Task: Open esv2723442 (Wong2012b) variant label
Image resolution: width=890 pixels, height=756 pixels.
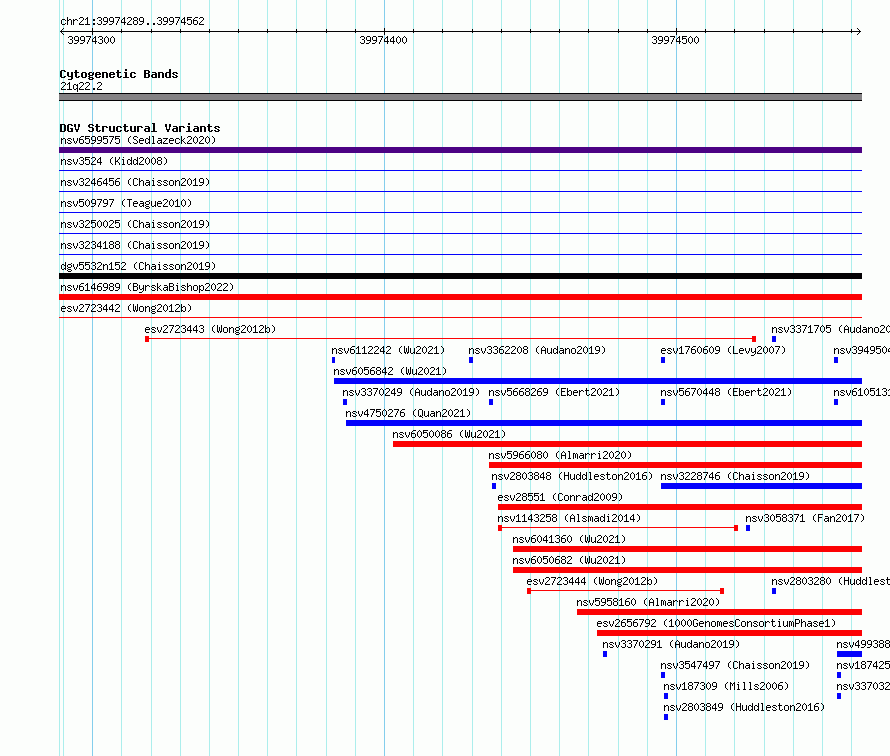Action: click(126, 308)
